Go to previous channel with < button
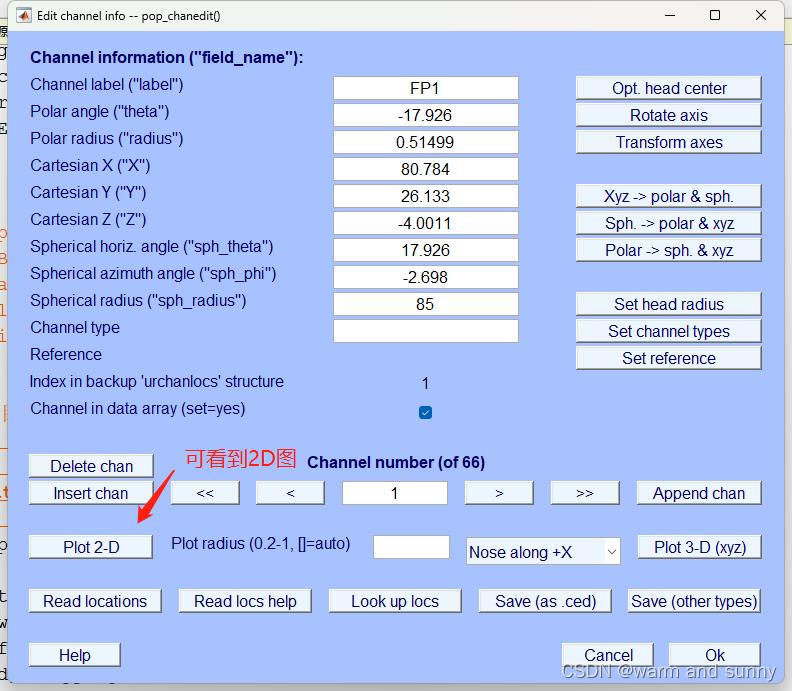 pos(290,493)
